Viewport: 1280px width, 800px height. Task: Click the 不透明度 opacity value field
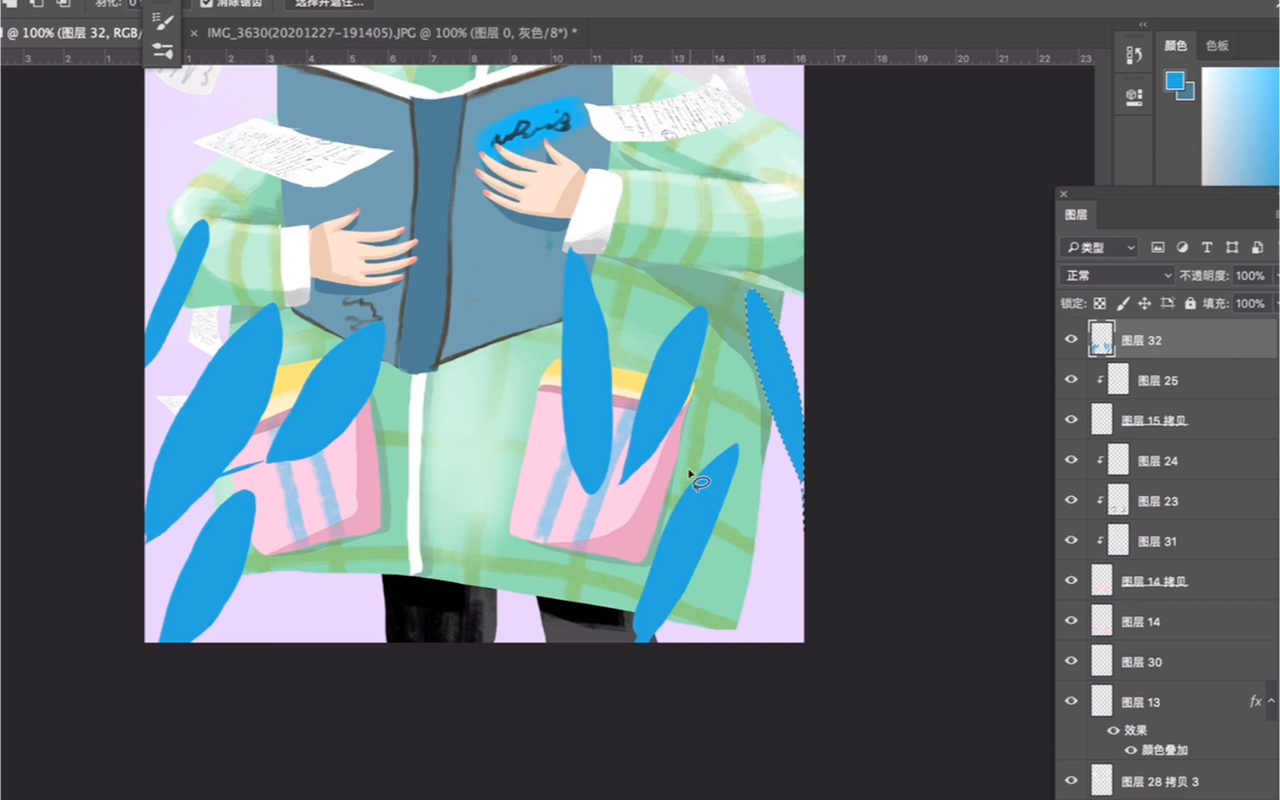click(1250, 276)
